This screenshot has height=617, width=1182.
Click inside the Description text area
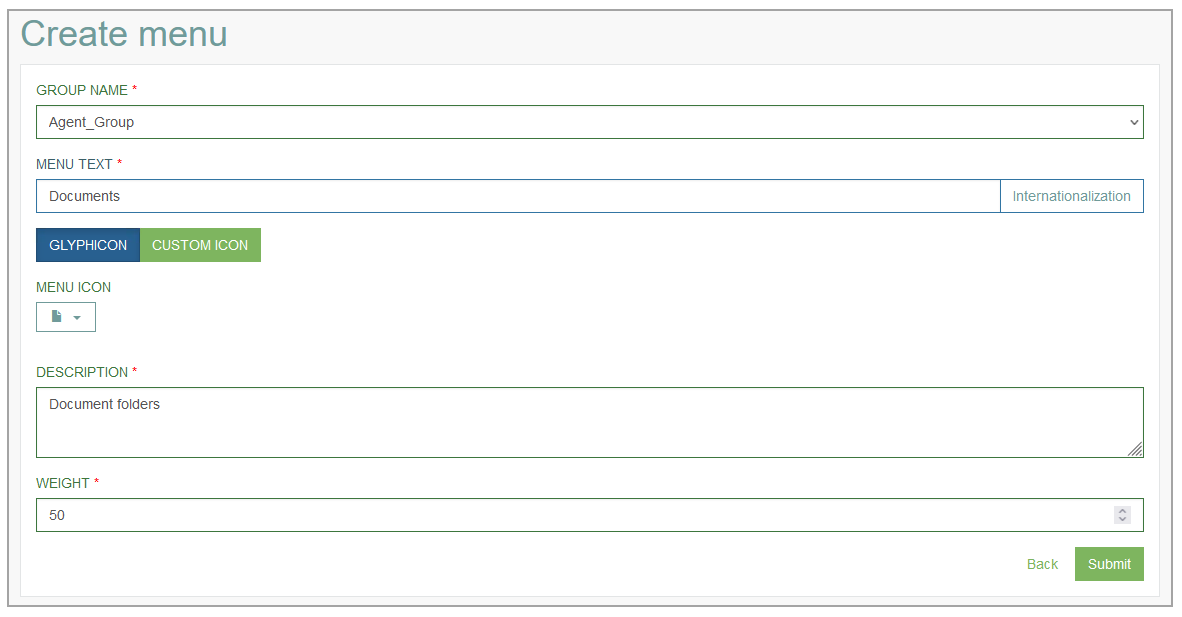pyautogui.click(x=589, y=422)
